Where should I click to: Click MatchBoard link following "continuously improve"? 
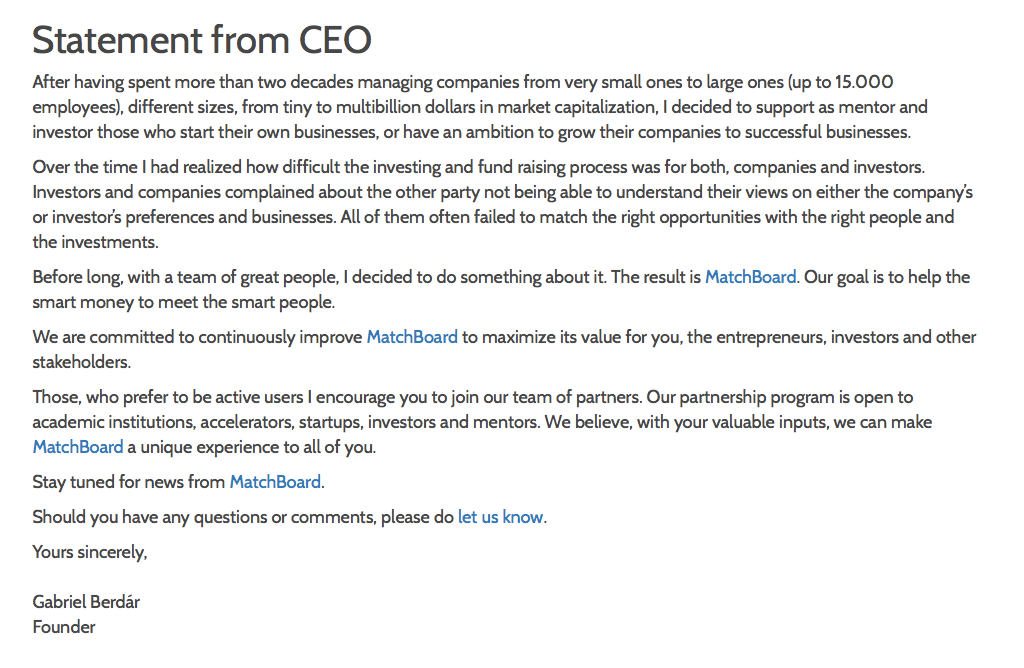[x=412, y=337]
